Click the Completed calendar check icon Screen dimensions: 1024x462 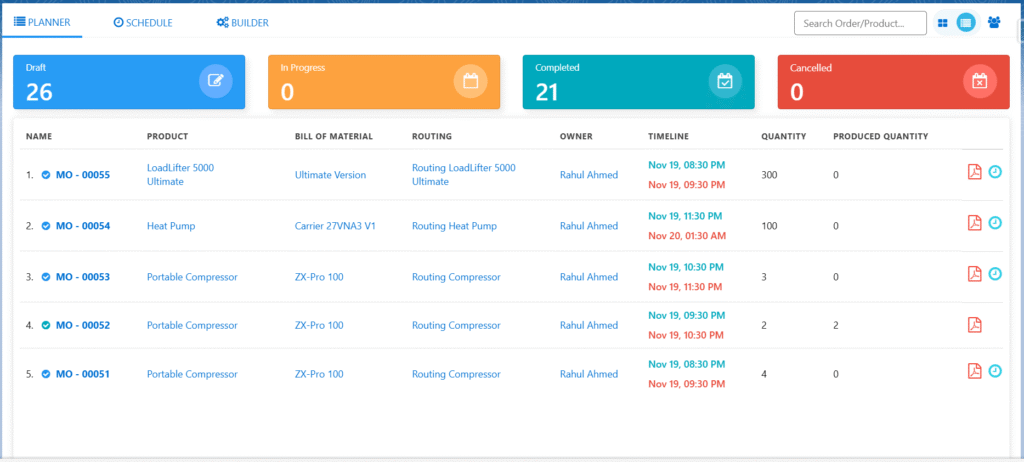(x=726, y=81)
